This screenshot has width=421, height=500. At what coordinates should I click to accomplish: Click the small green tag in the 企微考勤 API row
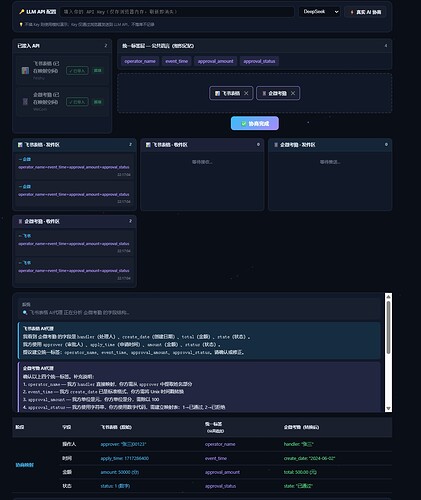(98, 102)
